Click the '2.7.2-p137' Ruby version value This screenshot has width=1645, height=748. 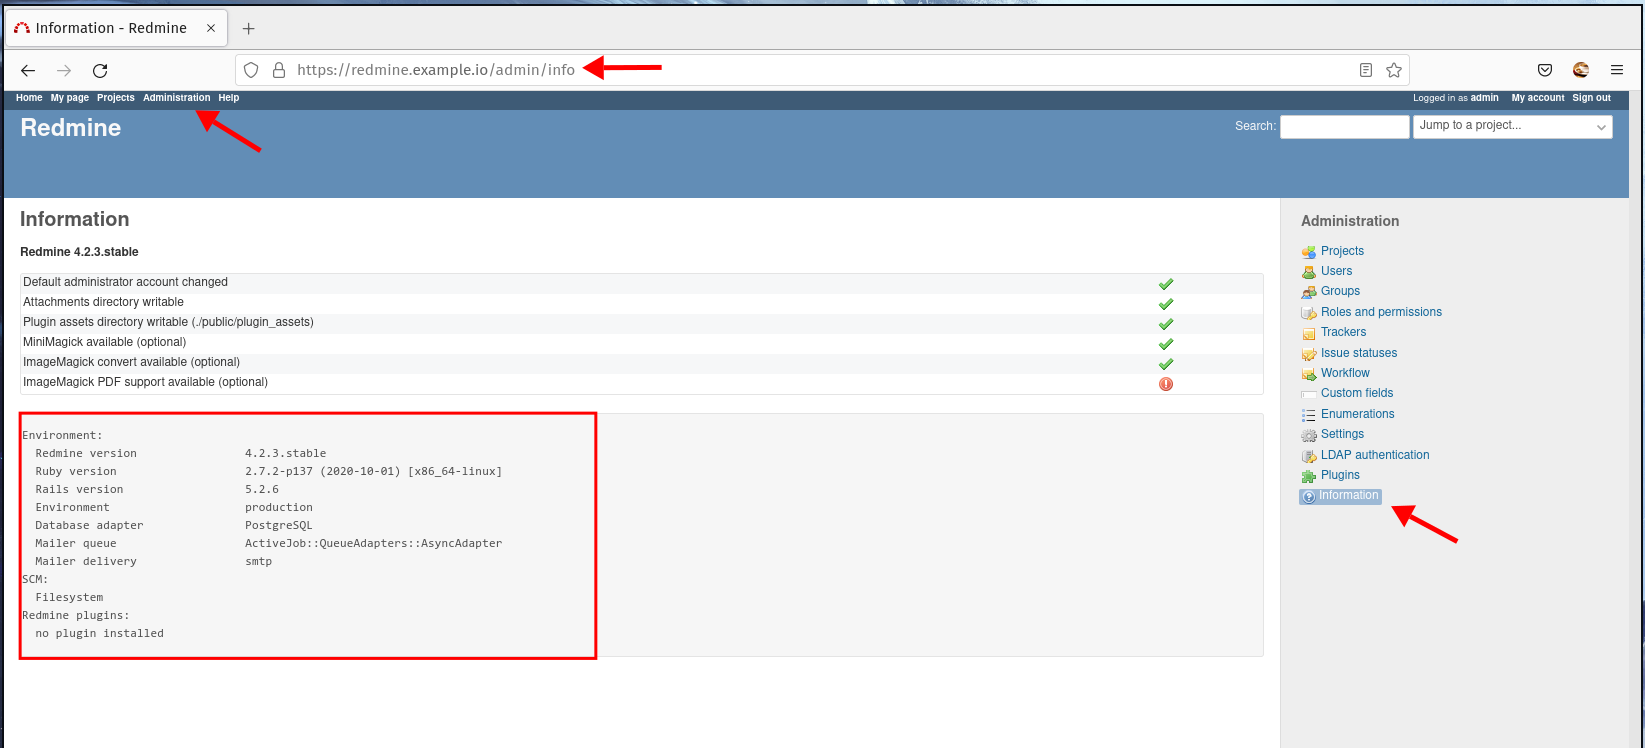tap(279, 471)
